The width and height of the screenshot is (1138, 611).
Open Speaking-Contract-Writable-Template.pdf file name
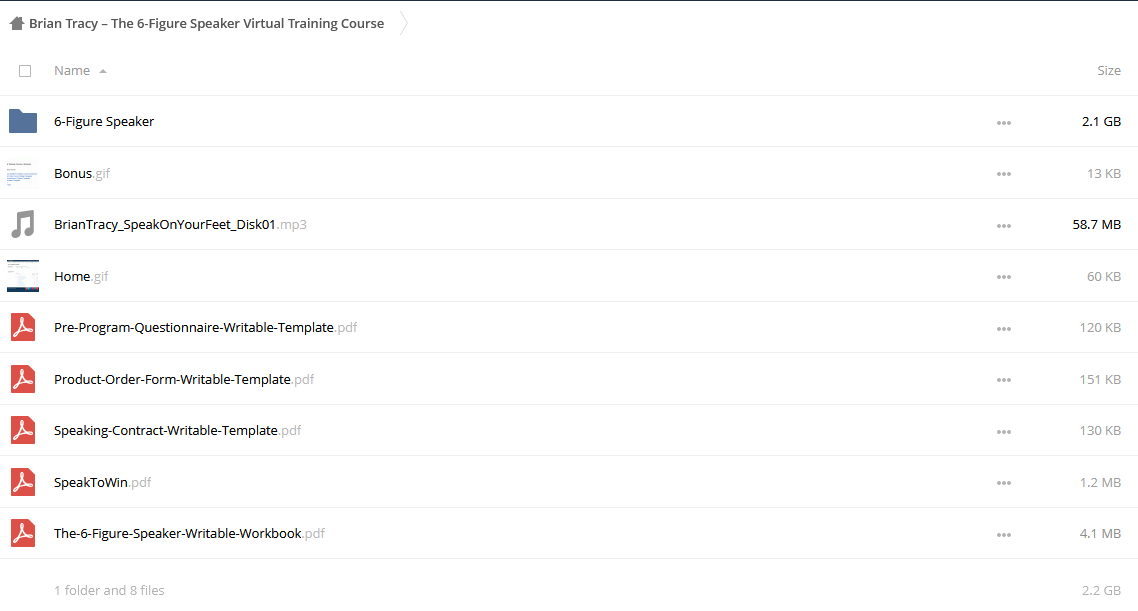[x=177, y=430]
